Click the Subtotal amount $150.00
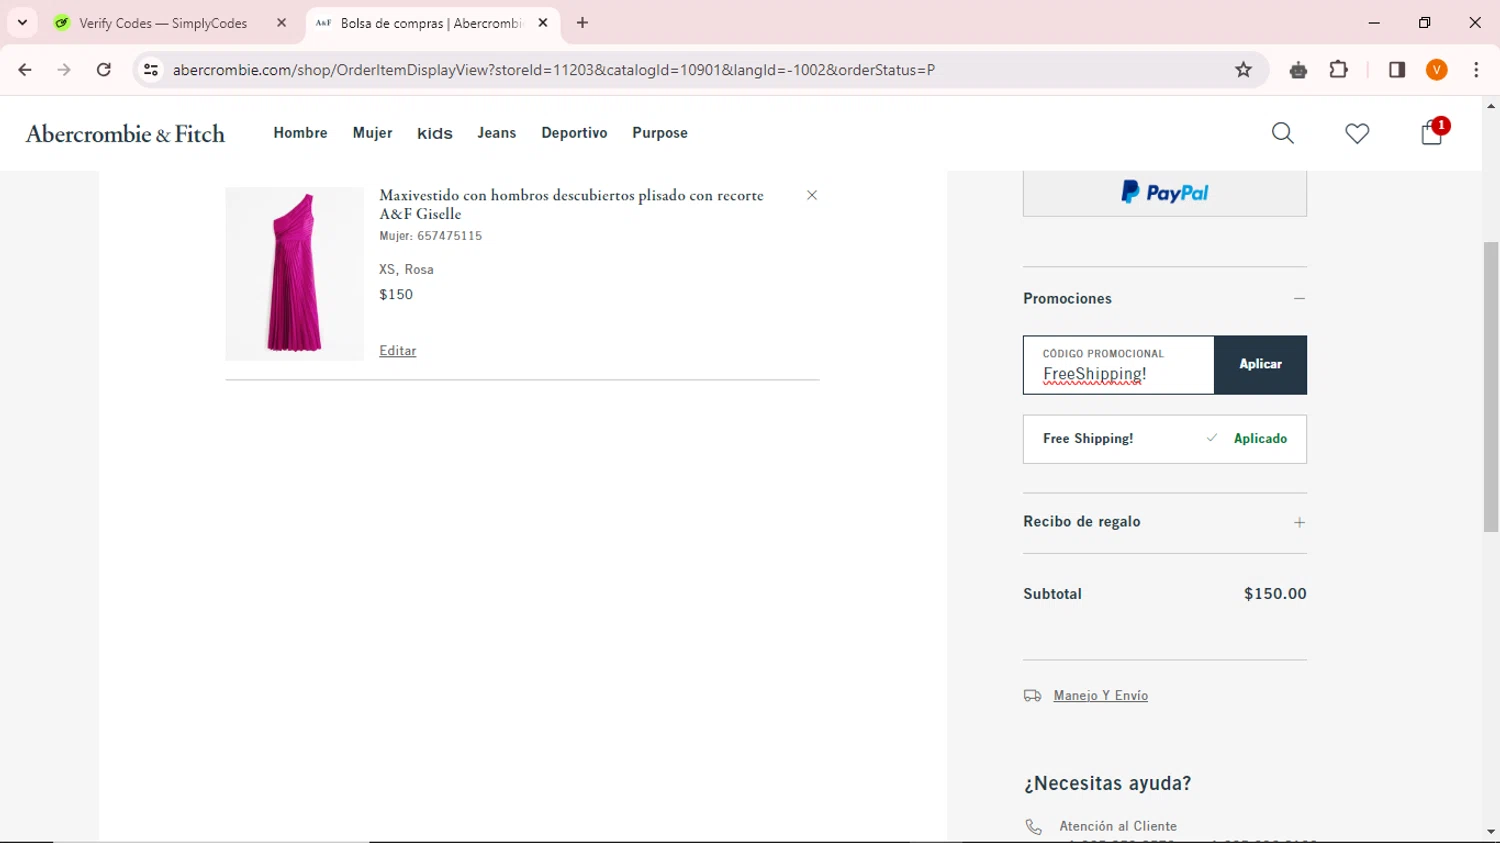 1275,594
